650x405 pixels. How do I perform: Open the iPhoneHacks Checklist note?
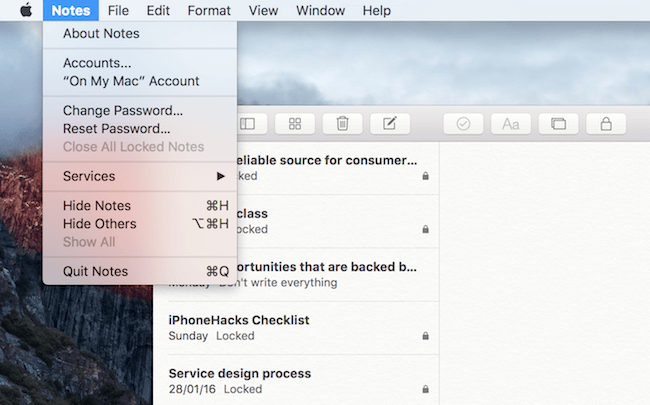click(x=296, y=328)
